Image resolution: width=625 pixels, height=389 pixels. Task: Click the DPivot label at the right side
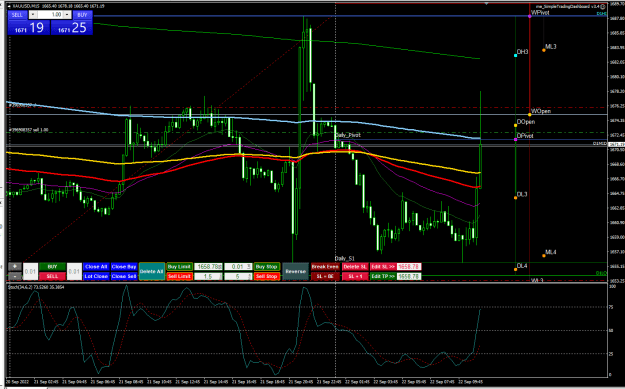pos(525,136)
